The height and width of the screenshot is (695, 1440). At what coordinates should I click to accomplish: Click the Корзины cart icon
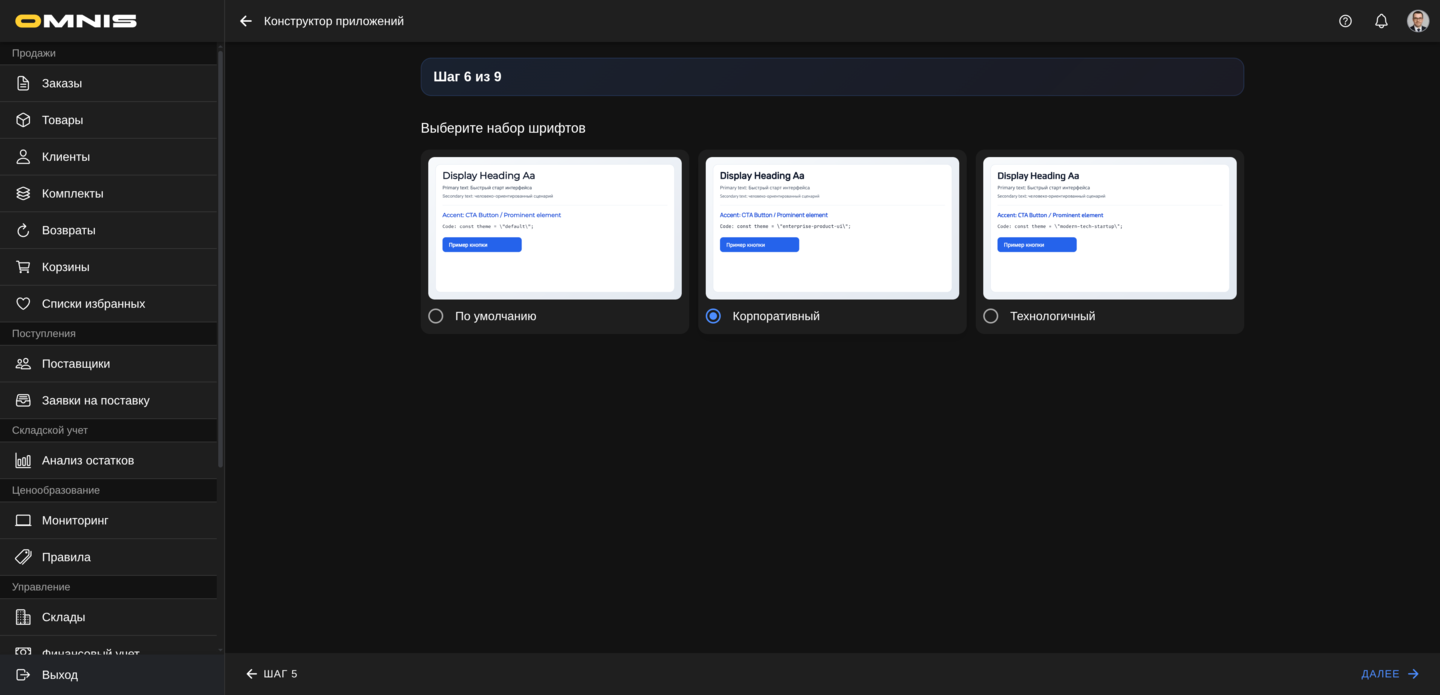pyautogui.click(x=23, y=267)
